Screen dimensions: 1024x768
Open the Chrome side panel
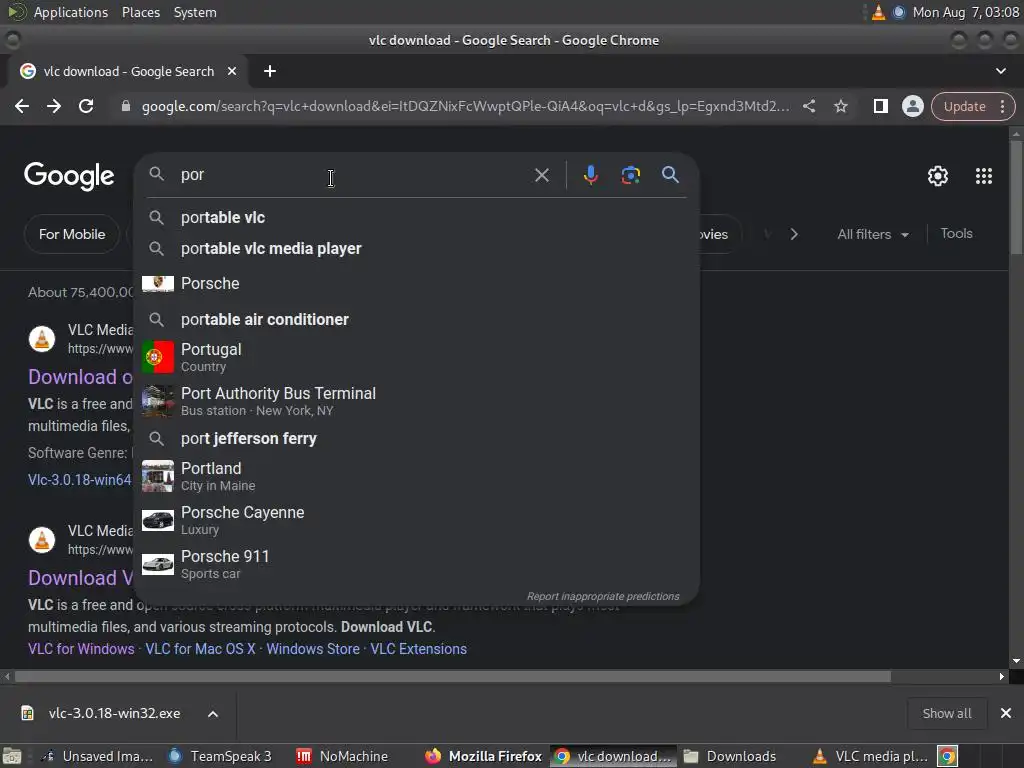coord(880,106)
